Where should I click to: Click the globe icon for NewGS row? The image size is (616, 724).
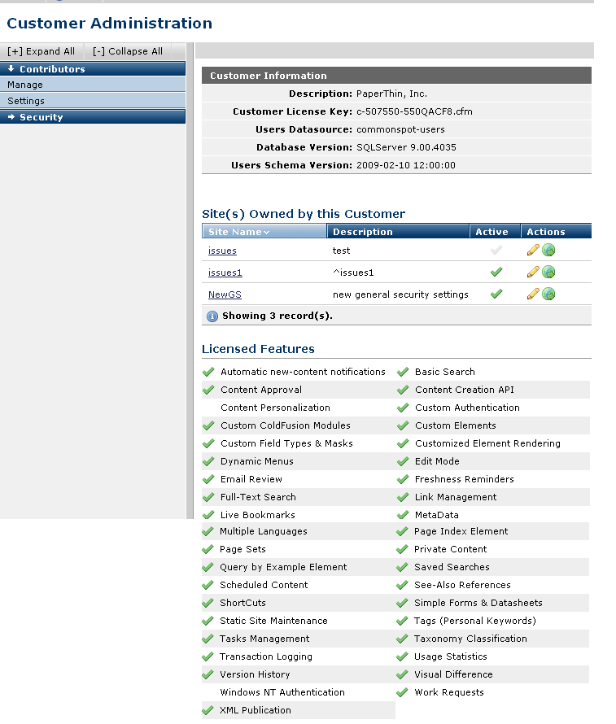[x=549, y=294]
